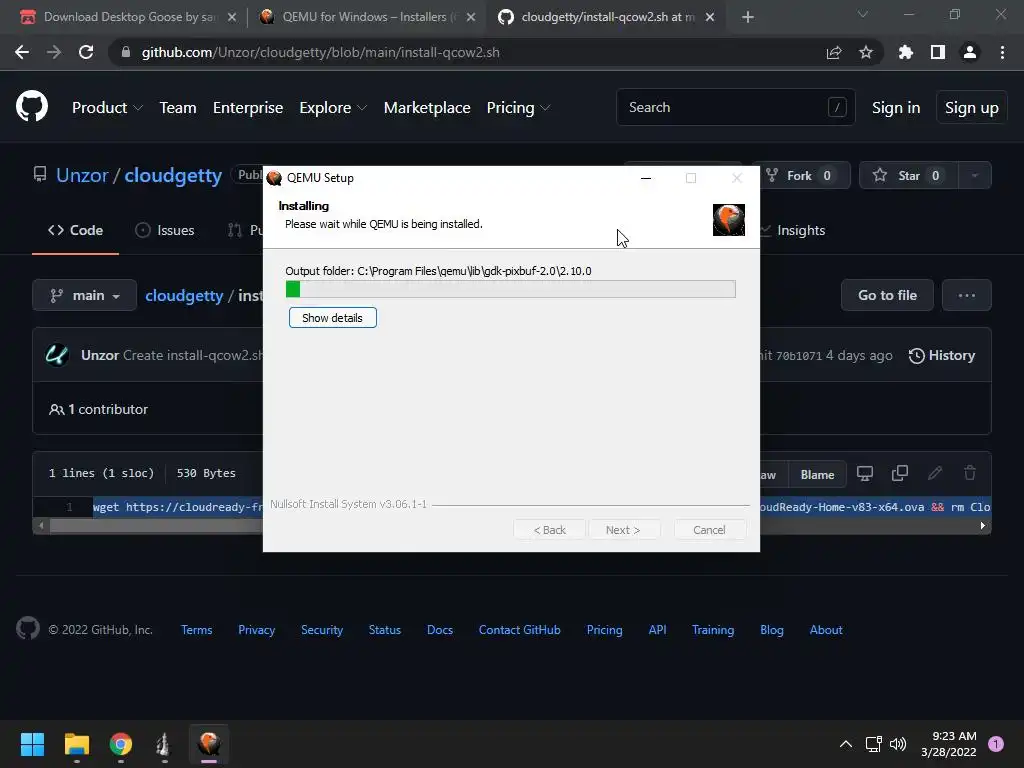
Task: Open the Terms footer link
Action: point(197,630)
